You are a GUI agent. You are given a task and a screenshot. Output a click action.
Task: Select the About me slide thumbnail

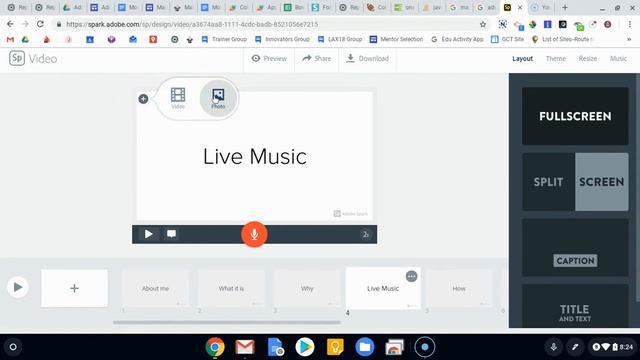tap(156, 288)
